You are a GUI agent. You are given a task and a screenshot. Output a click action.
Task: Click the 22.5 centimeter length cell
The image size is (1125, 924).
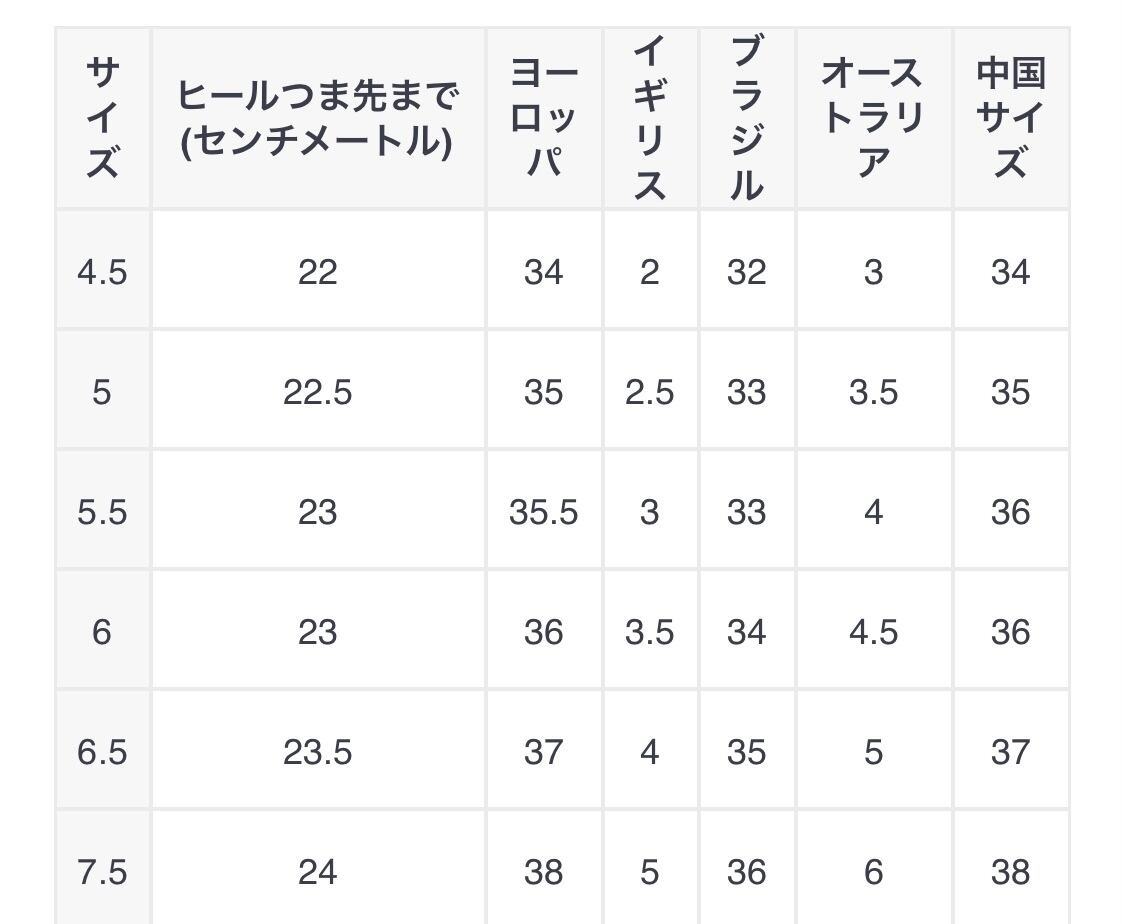(318, 392)
